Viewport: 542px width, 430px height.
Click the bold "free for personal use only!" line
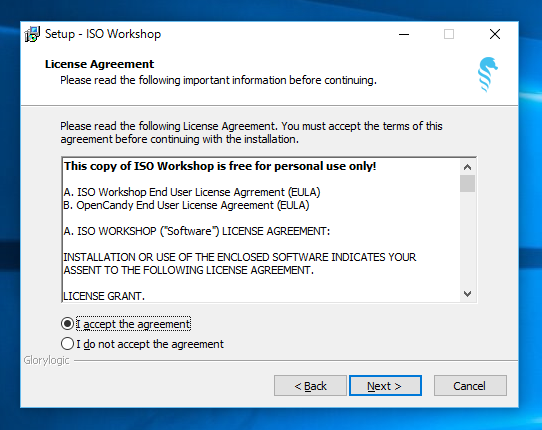point(220,166)
